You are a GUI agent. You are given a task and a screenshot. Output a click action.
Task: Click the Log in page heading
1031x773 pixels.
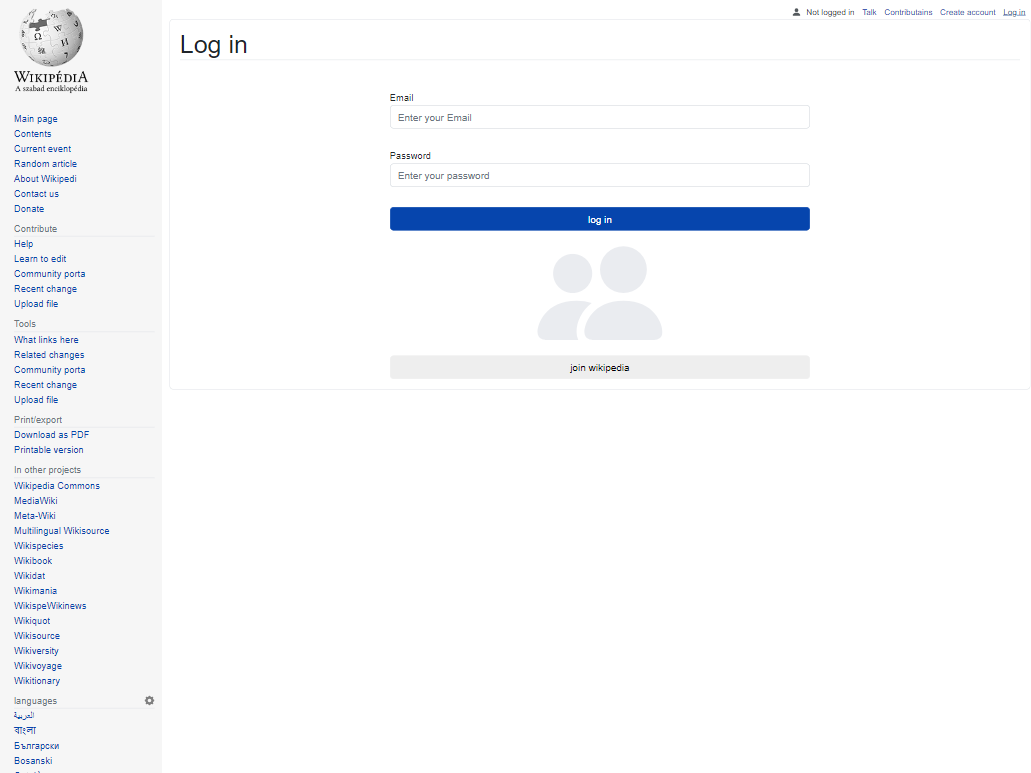tap(214, 45)
